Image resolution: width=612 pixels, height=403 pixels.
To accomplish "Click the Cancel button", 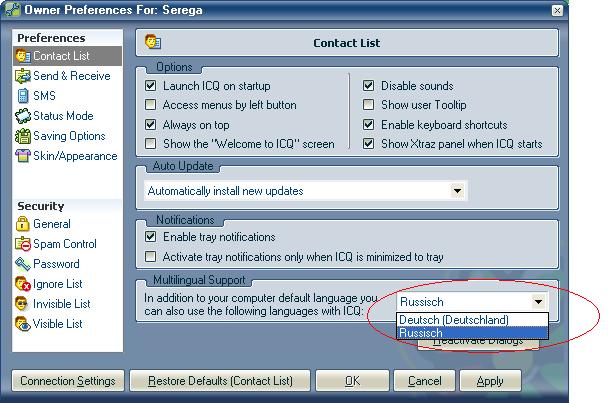I will [425, 381].
